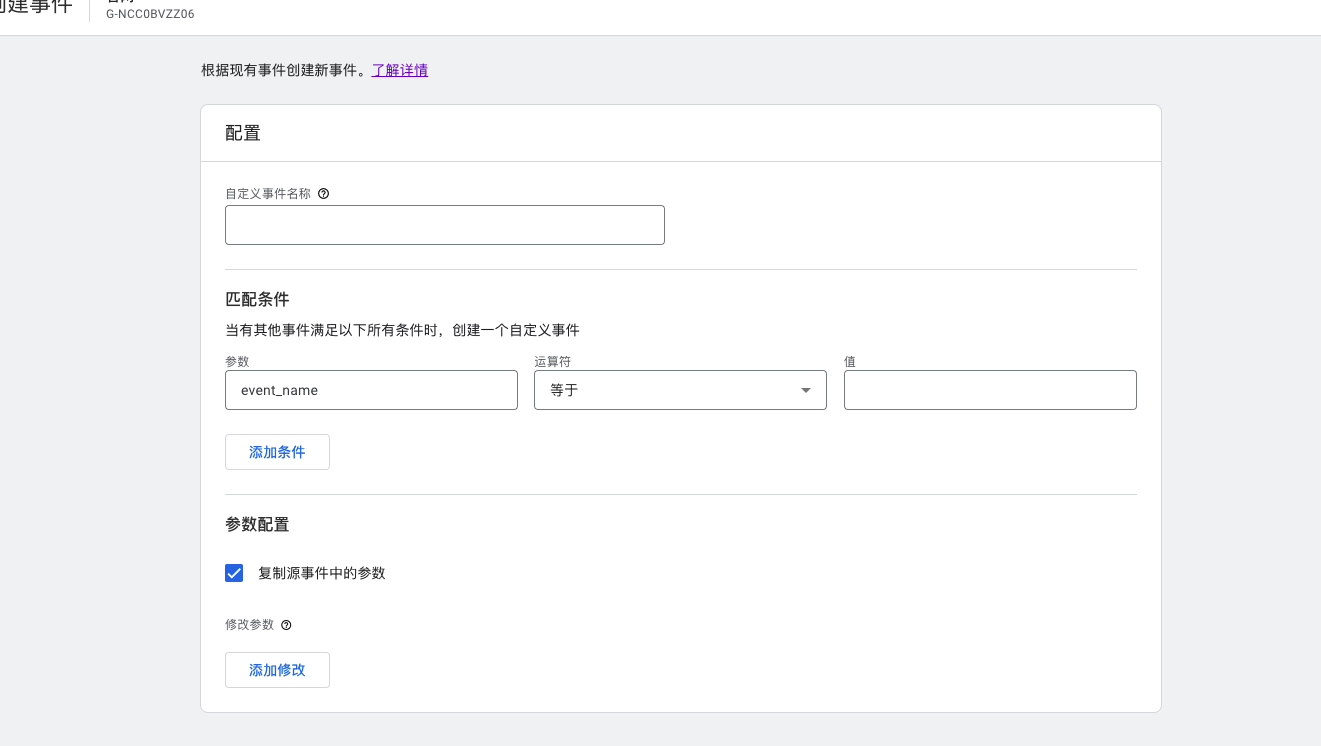
Task: Focus the empty 值 input field
Action: tap(990, 390)
